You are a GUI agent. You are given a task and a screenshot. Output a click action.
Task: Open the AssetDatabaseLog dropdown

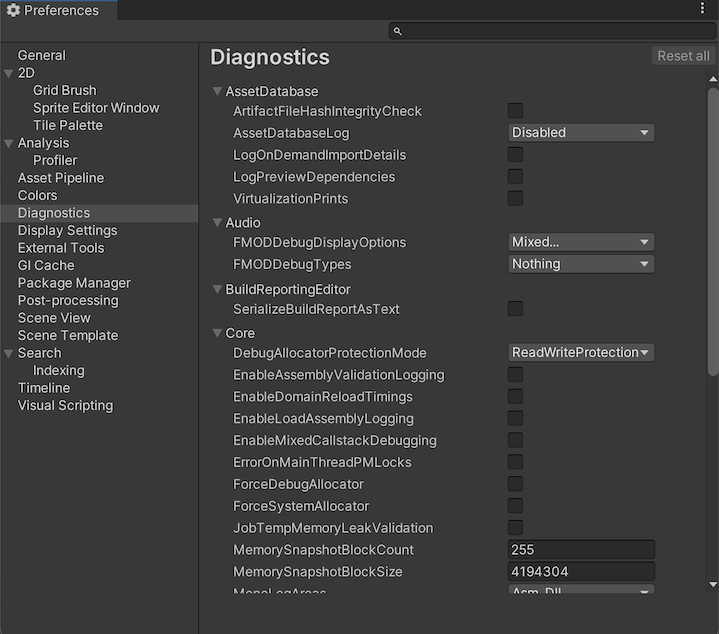[x=581, y=133]
